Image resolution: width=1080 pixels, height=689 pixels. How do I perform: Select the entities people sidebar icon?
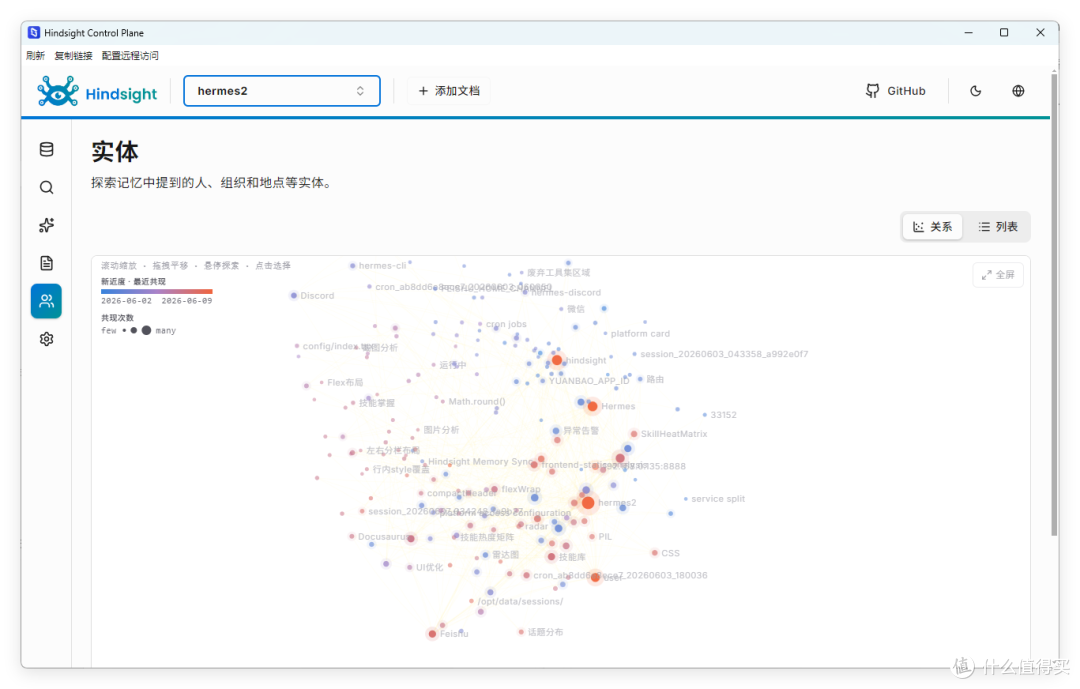46,301
